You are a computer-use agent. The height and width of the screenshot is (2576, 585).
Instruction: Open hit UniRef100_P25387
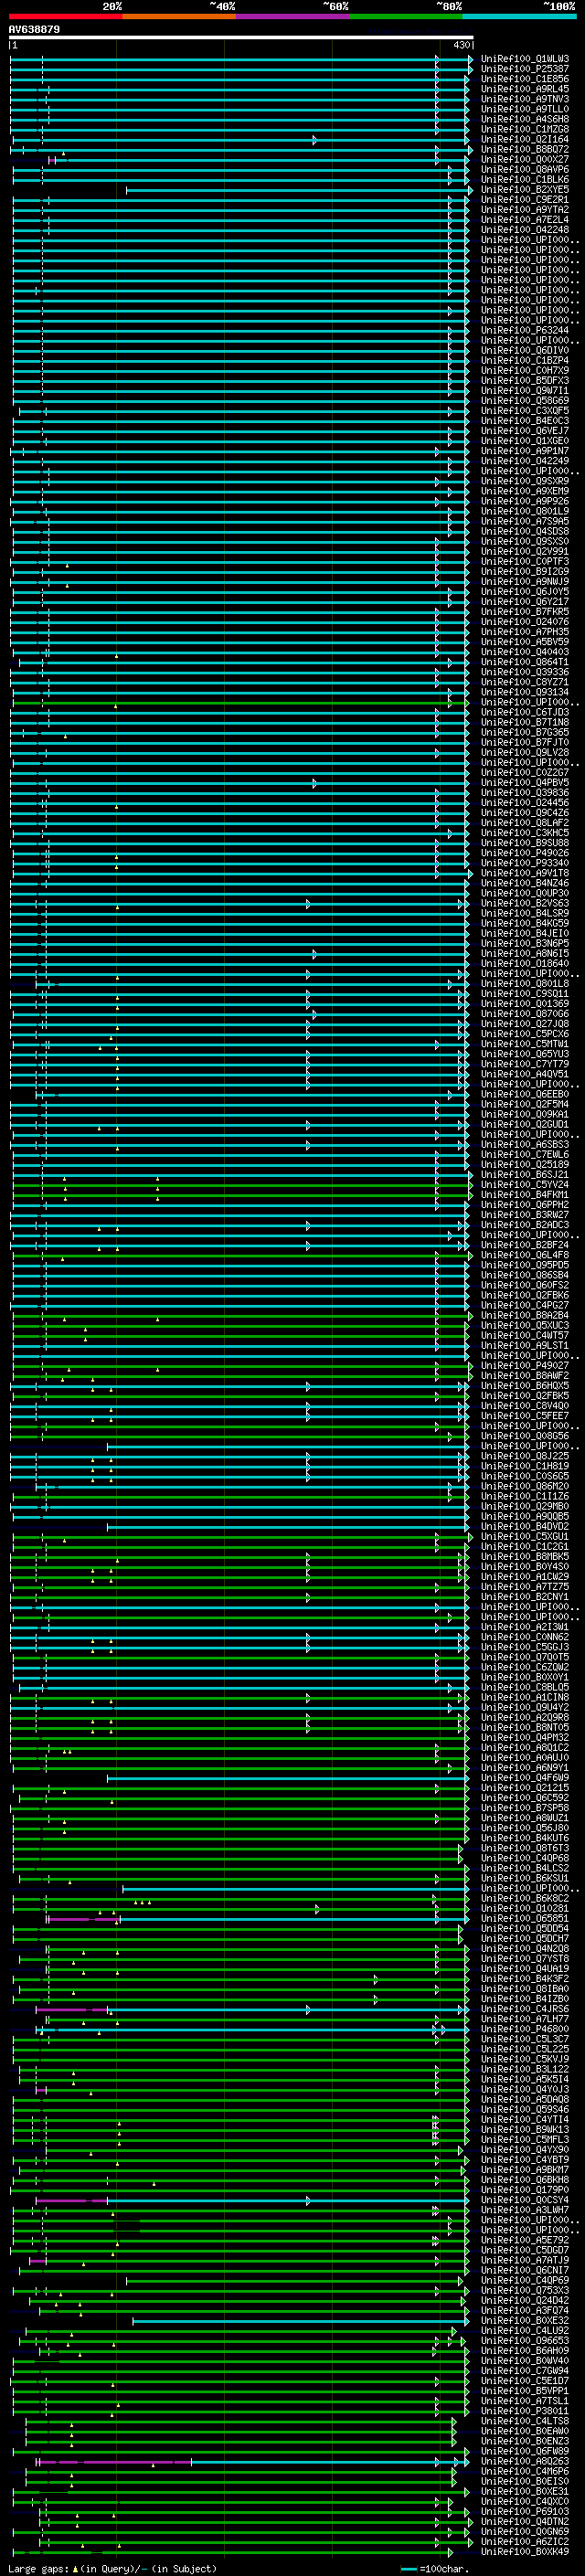[x=525, y=69]
